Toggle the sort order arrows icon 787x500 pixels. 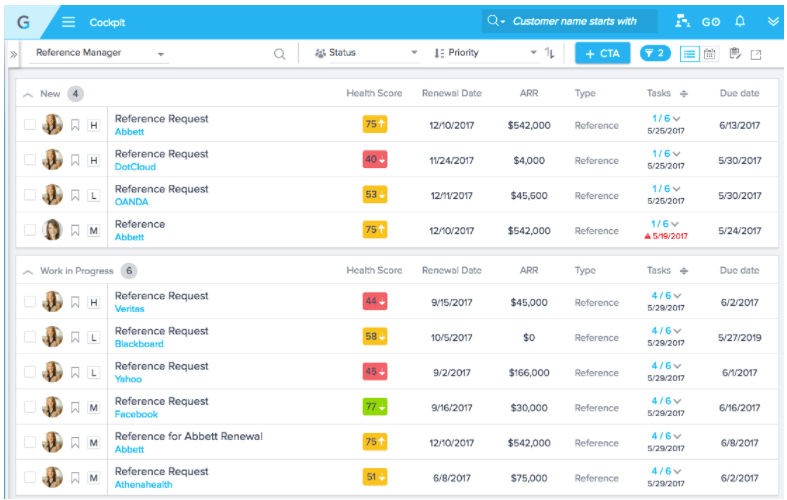coord(549,53)
